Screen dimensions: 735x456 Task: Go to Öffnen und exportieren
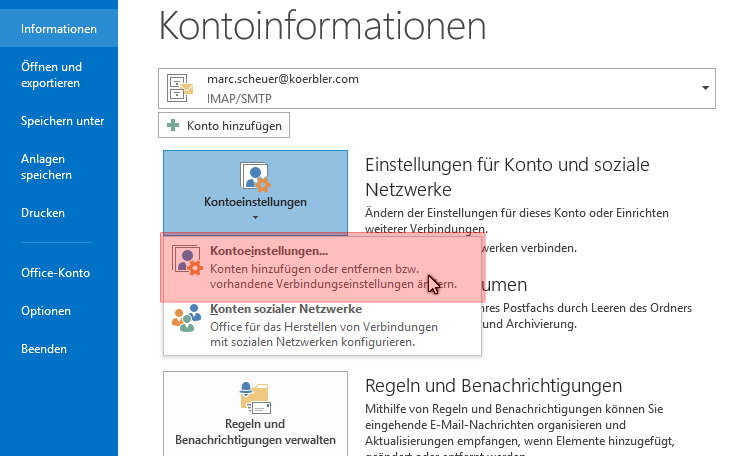pos(52,75)
